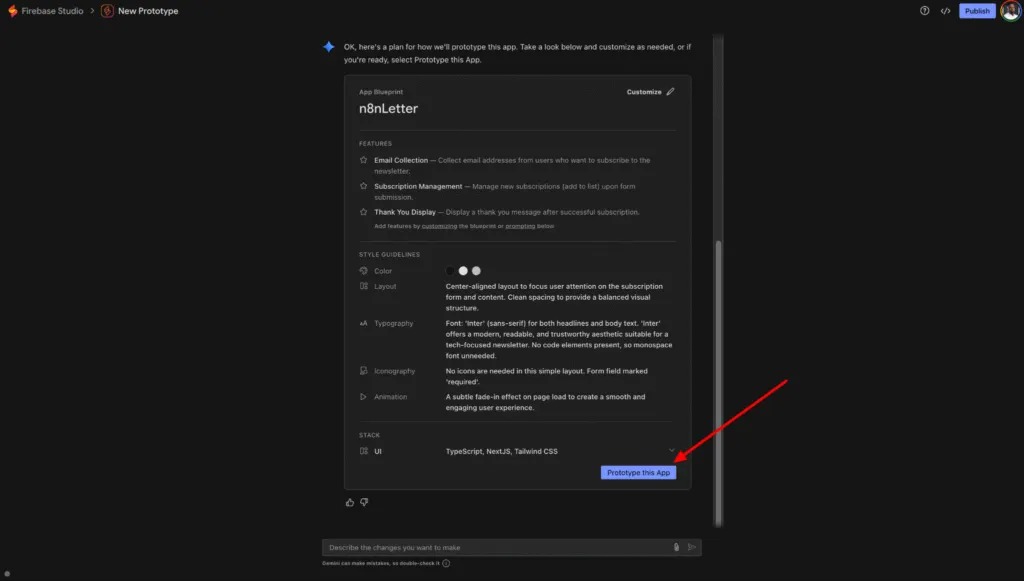
Task: Click the info icon near Gemini disclaimer
Action: [446, 563]
